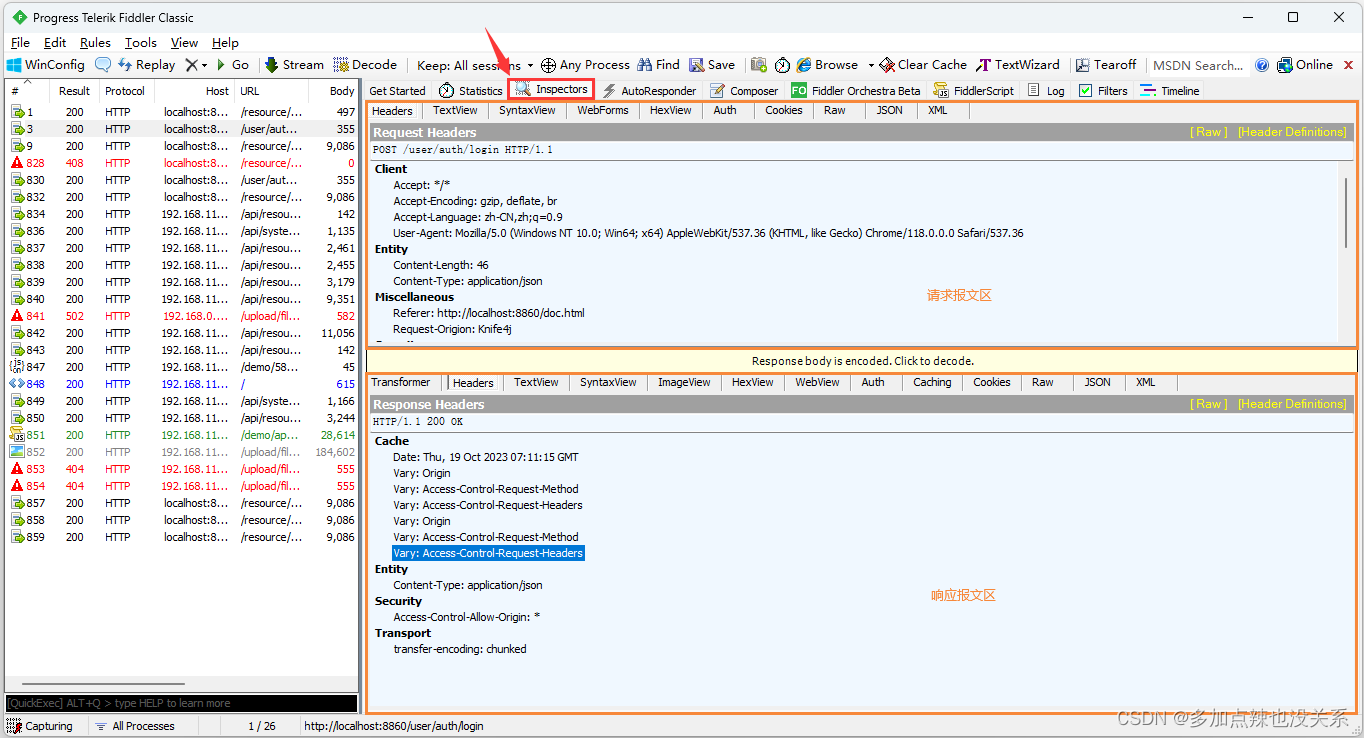This screenshot has height=738, width=1364.
Task: Save sessions with the Save button
Action: (x=712, y=65)
